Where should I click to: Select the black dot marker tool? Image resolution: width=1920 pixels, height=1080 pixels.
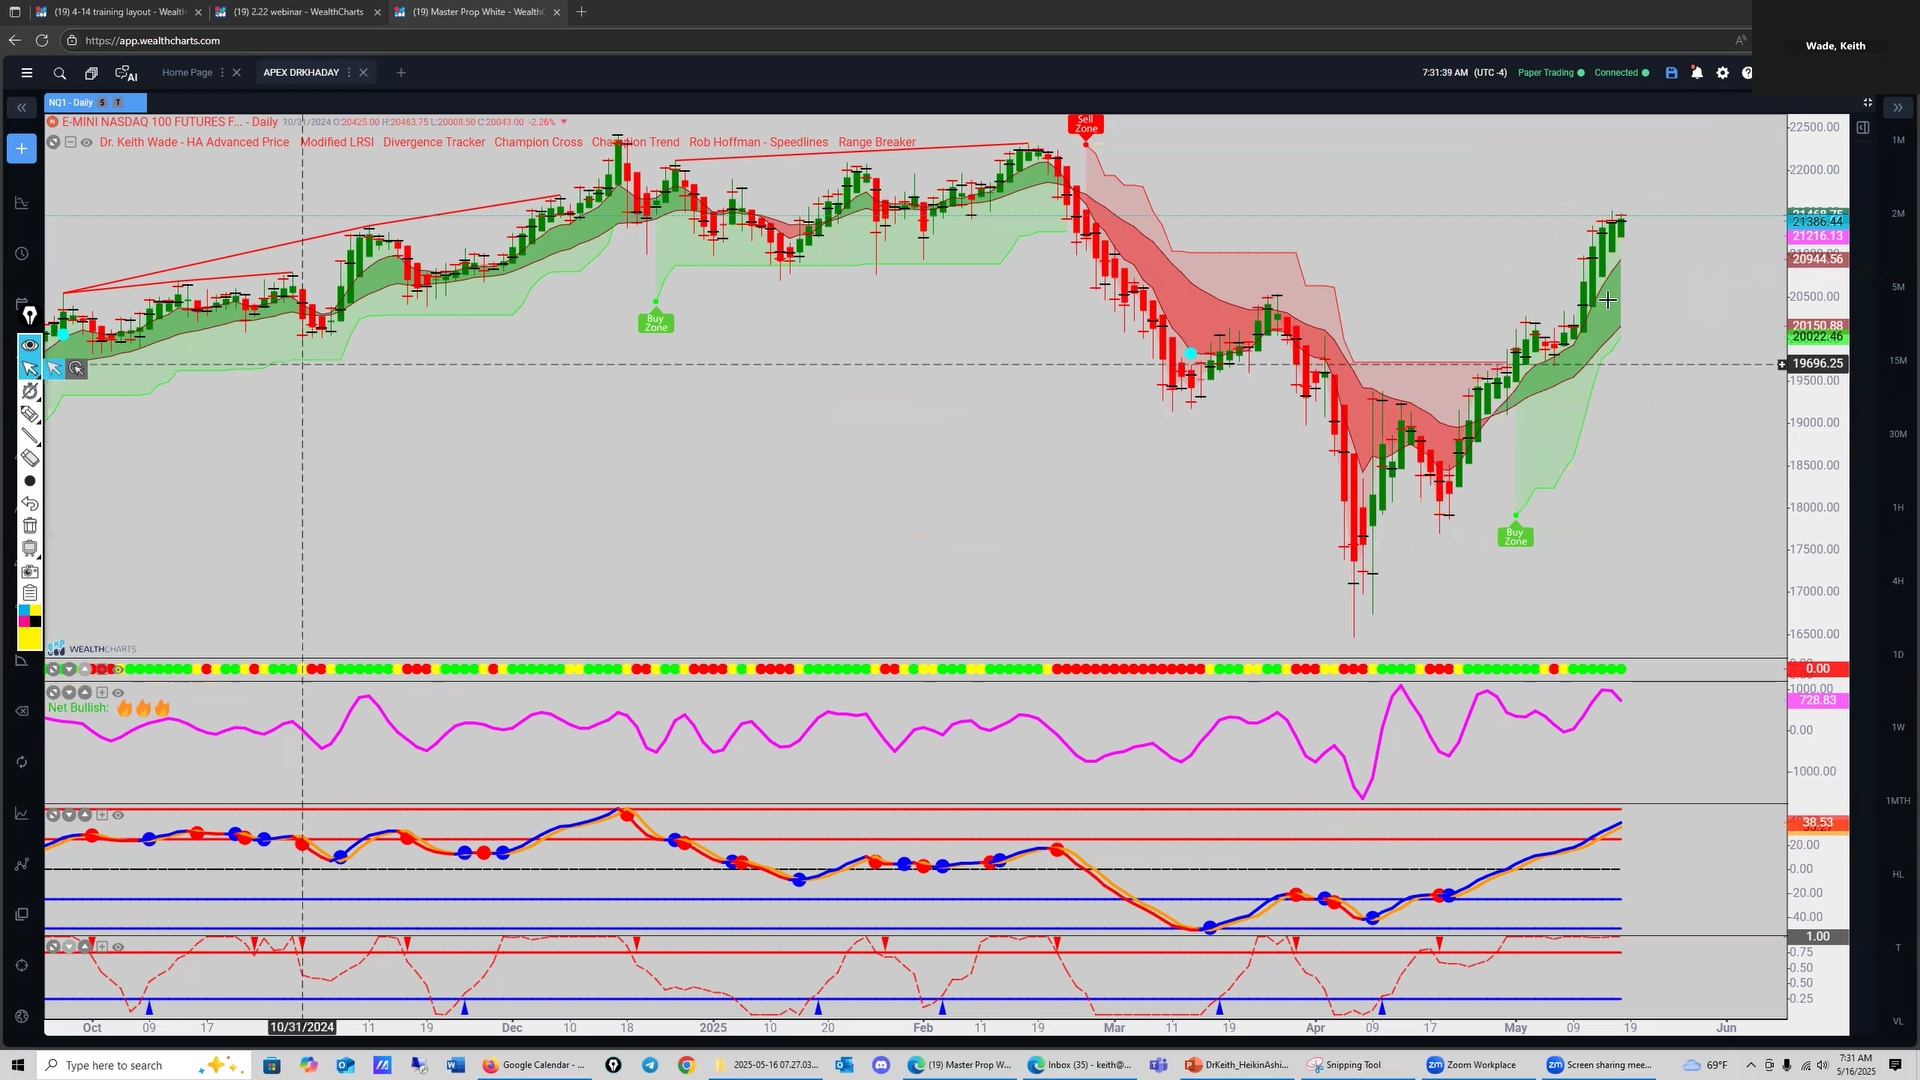point(30,481)
